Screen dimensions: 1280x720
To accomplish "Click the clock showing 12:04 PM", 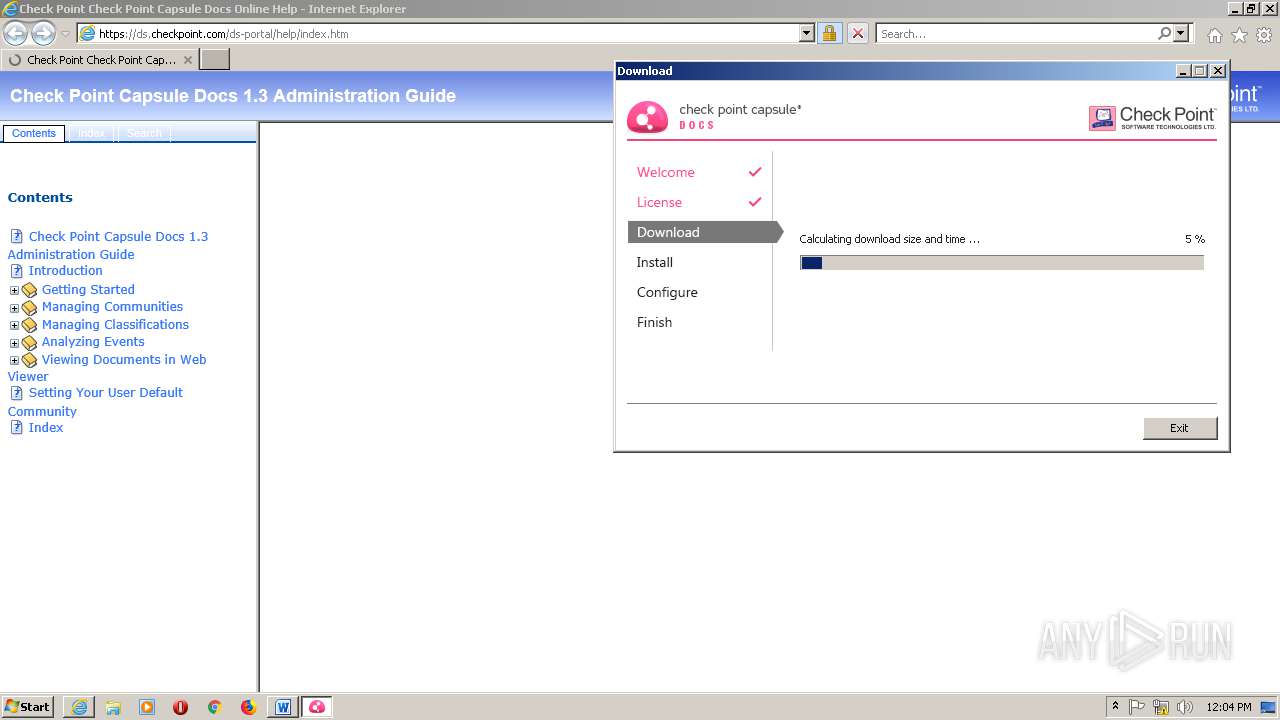I will click(x=1229, y=707).
